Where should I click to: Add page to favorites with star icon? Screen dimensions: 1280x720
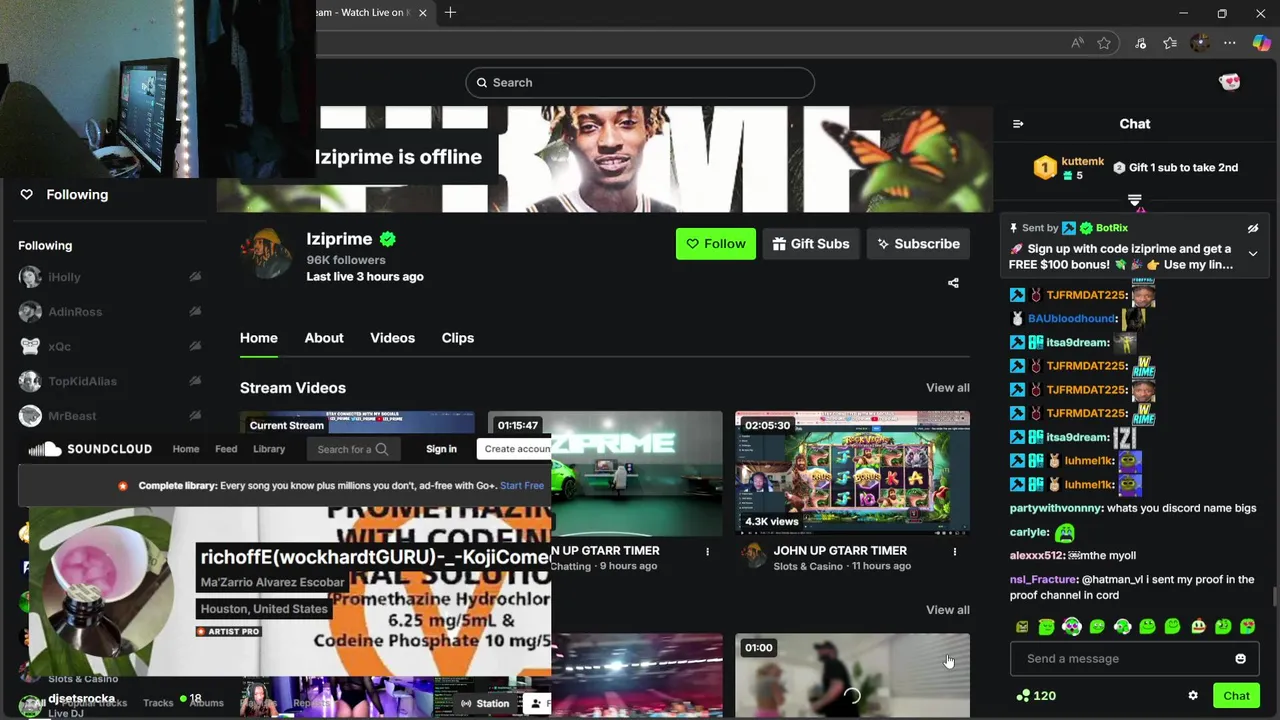1104,43
